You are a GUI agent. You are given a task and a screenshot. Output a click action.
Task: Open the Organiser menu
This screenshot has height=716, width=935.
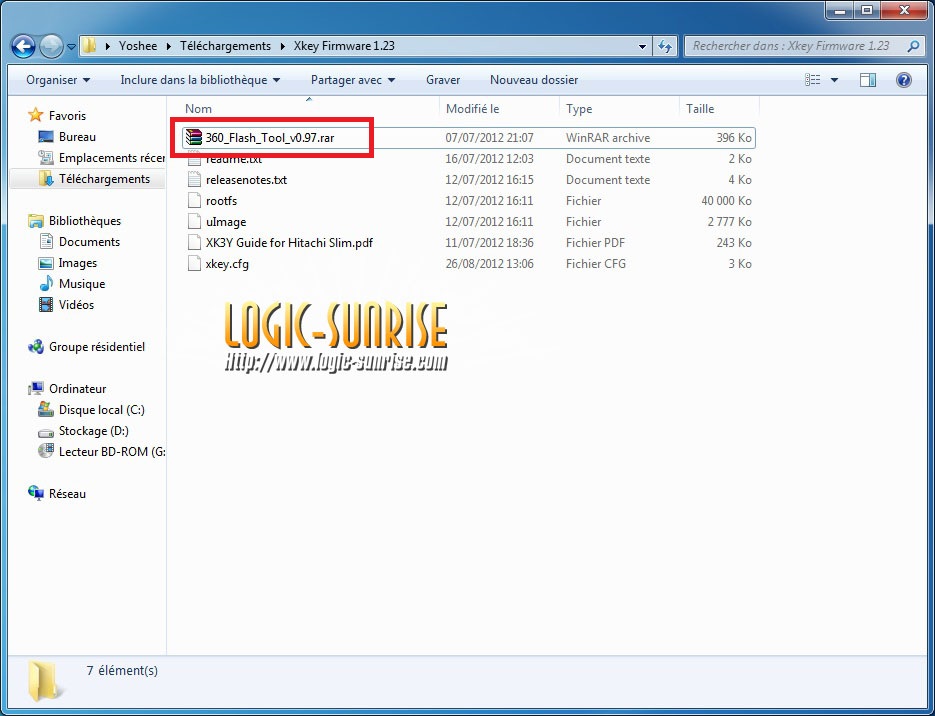tap(58, 80)
